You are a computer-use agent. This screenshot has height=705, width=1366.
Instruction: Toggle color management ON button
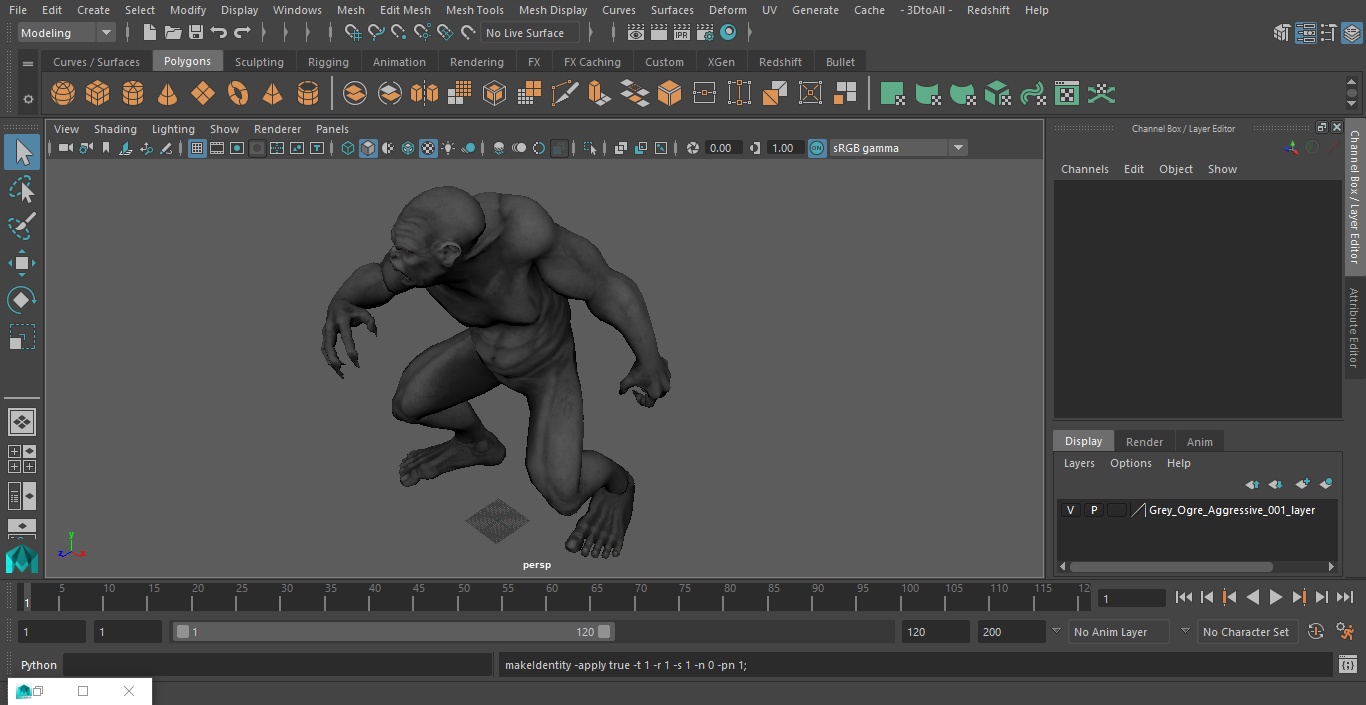(x=817, y=148)
